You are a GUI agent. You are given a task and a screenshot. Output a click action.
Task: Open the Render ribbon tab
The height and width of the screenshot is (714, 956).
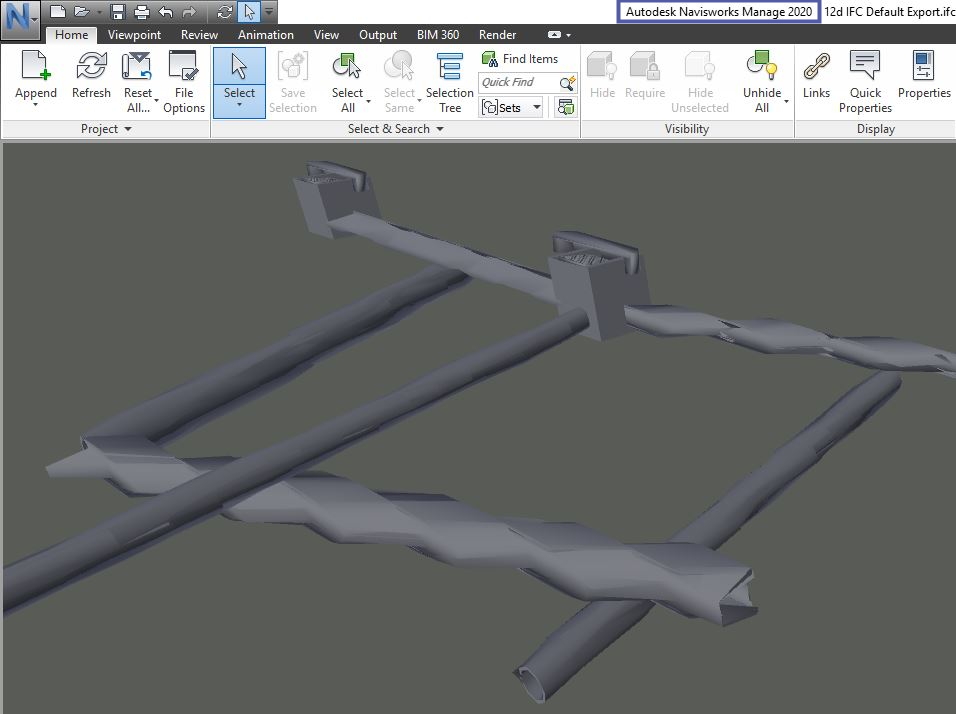click(498, 35)
